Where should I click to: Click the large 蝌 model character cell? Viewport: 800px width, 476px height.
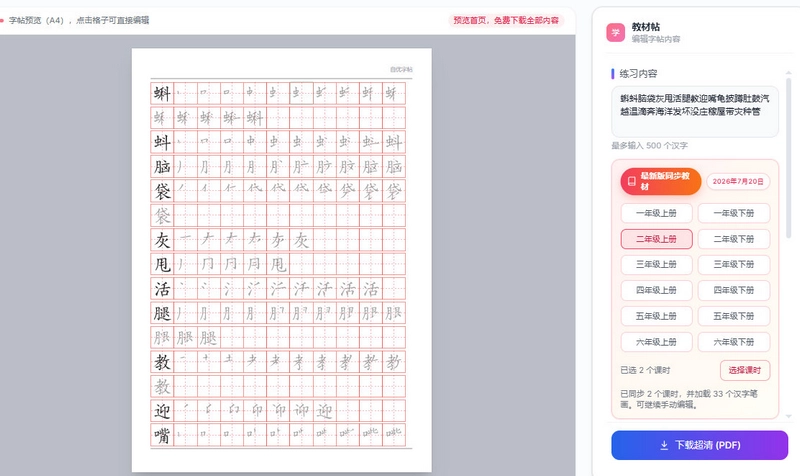click(x=162, y=93)
